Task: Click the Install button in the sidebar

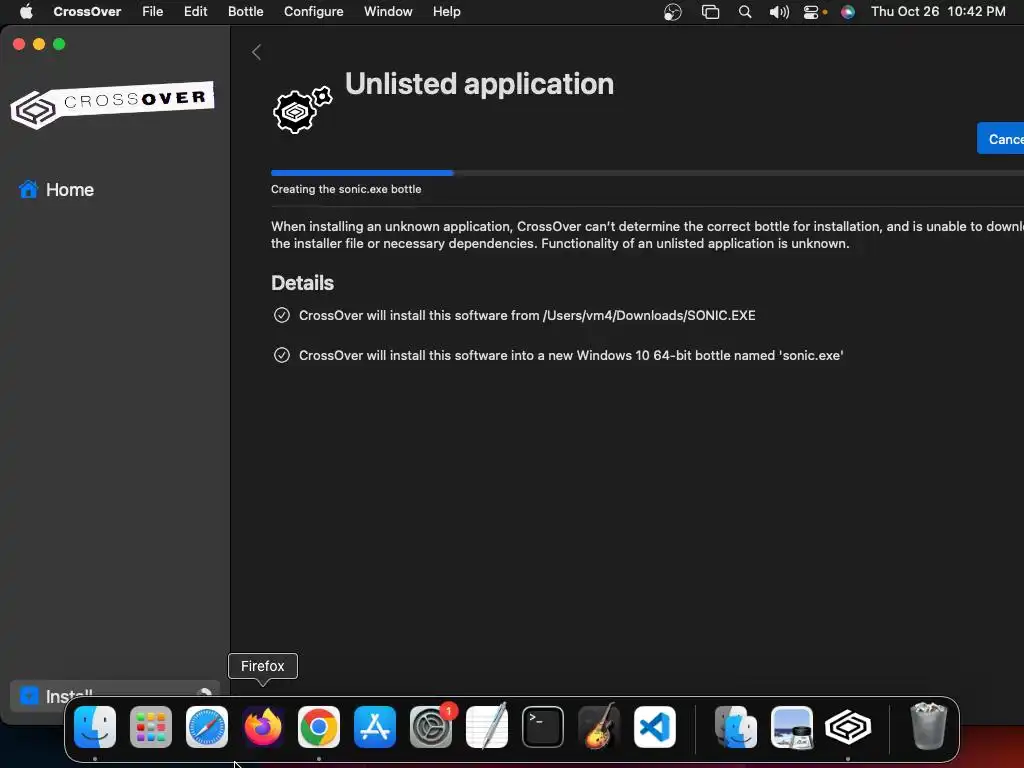Action: 115,696
